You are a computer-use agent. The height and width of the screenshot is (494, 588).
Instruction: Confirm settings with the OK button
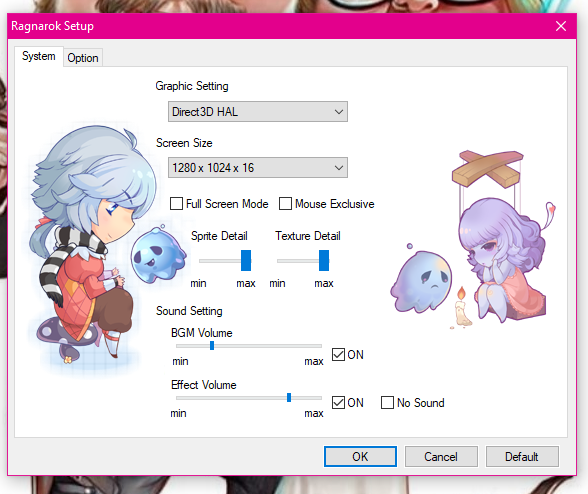coord(360,456)
